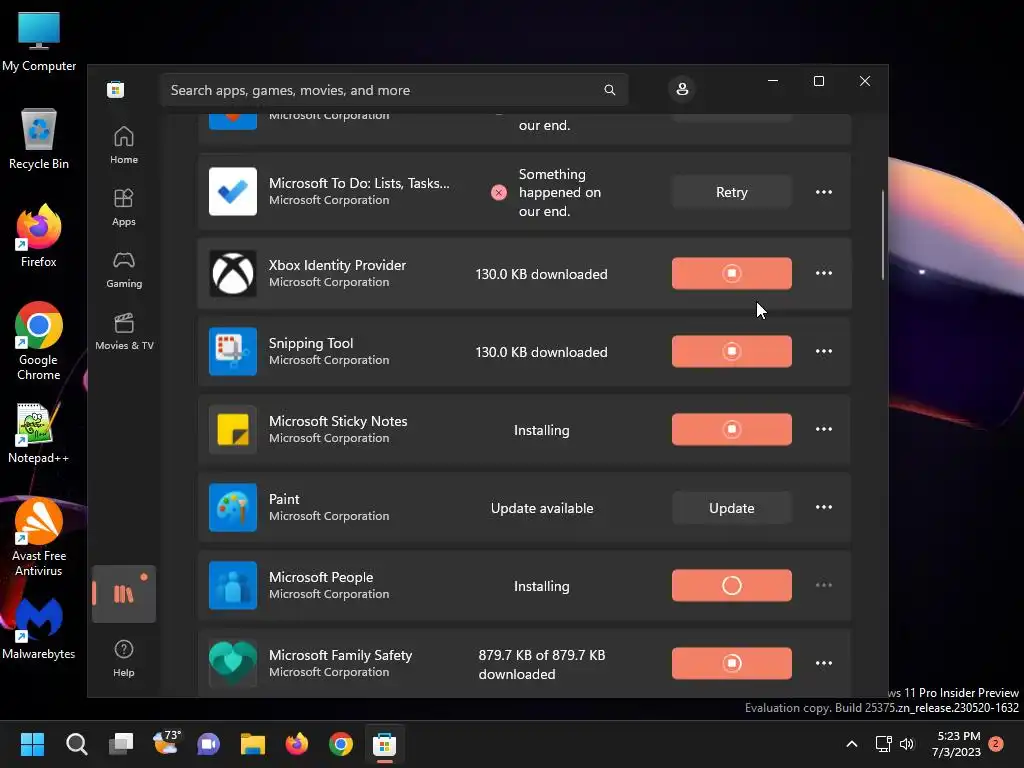Update the Paint app

click(731, 507)
